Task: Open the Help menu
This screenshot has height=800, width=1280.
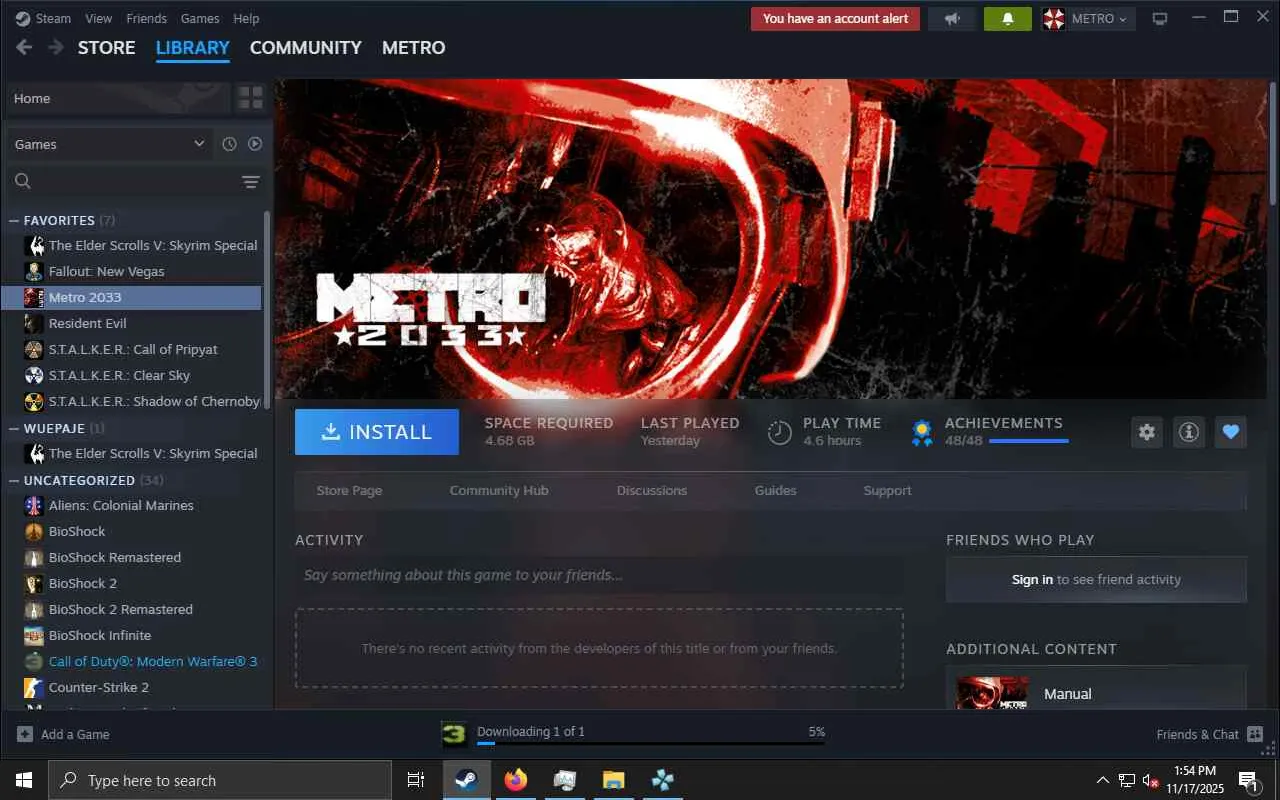Action: tap(246, 18)
